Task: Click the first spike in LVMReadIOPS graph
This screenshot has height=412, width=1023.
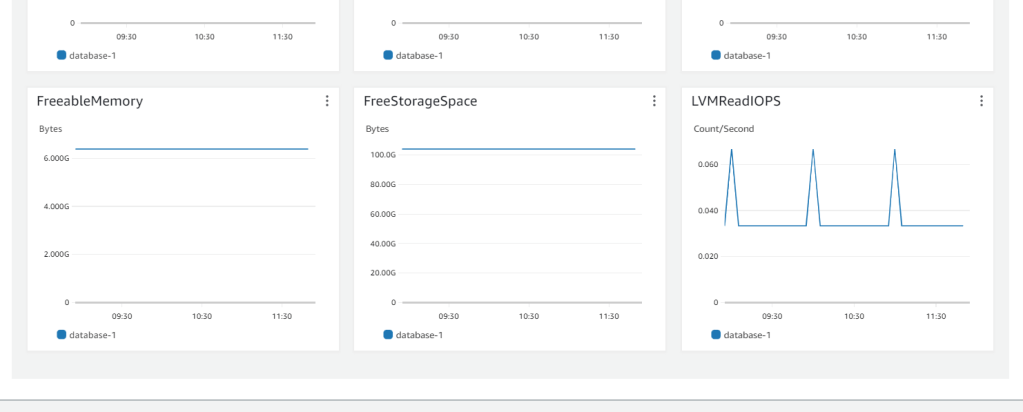Action: [x=732, y=151]
